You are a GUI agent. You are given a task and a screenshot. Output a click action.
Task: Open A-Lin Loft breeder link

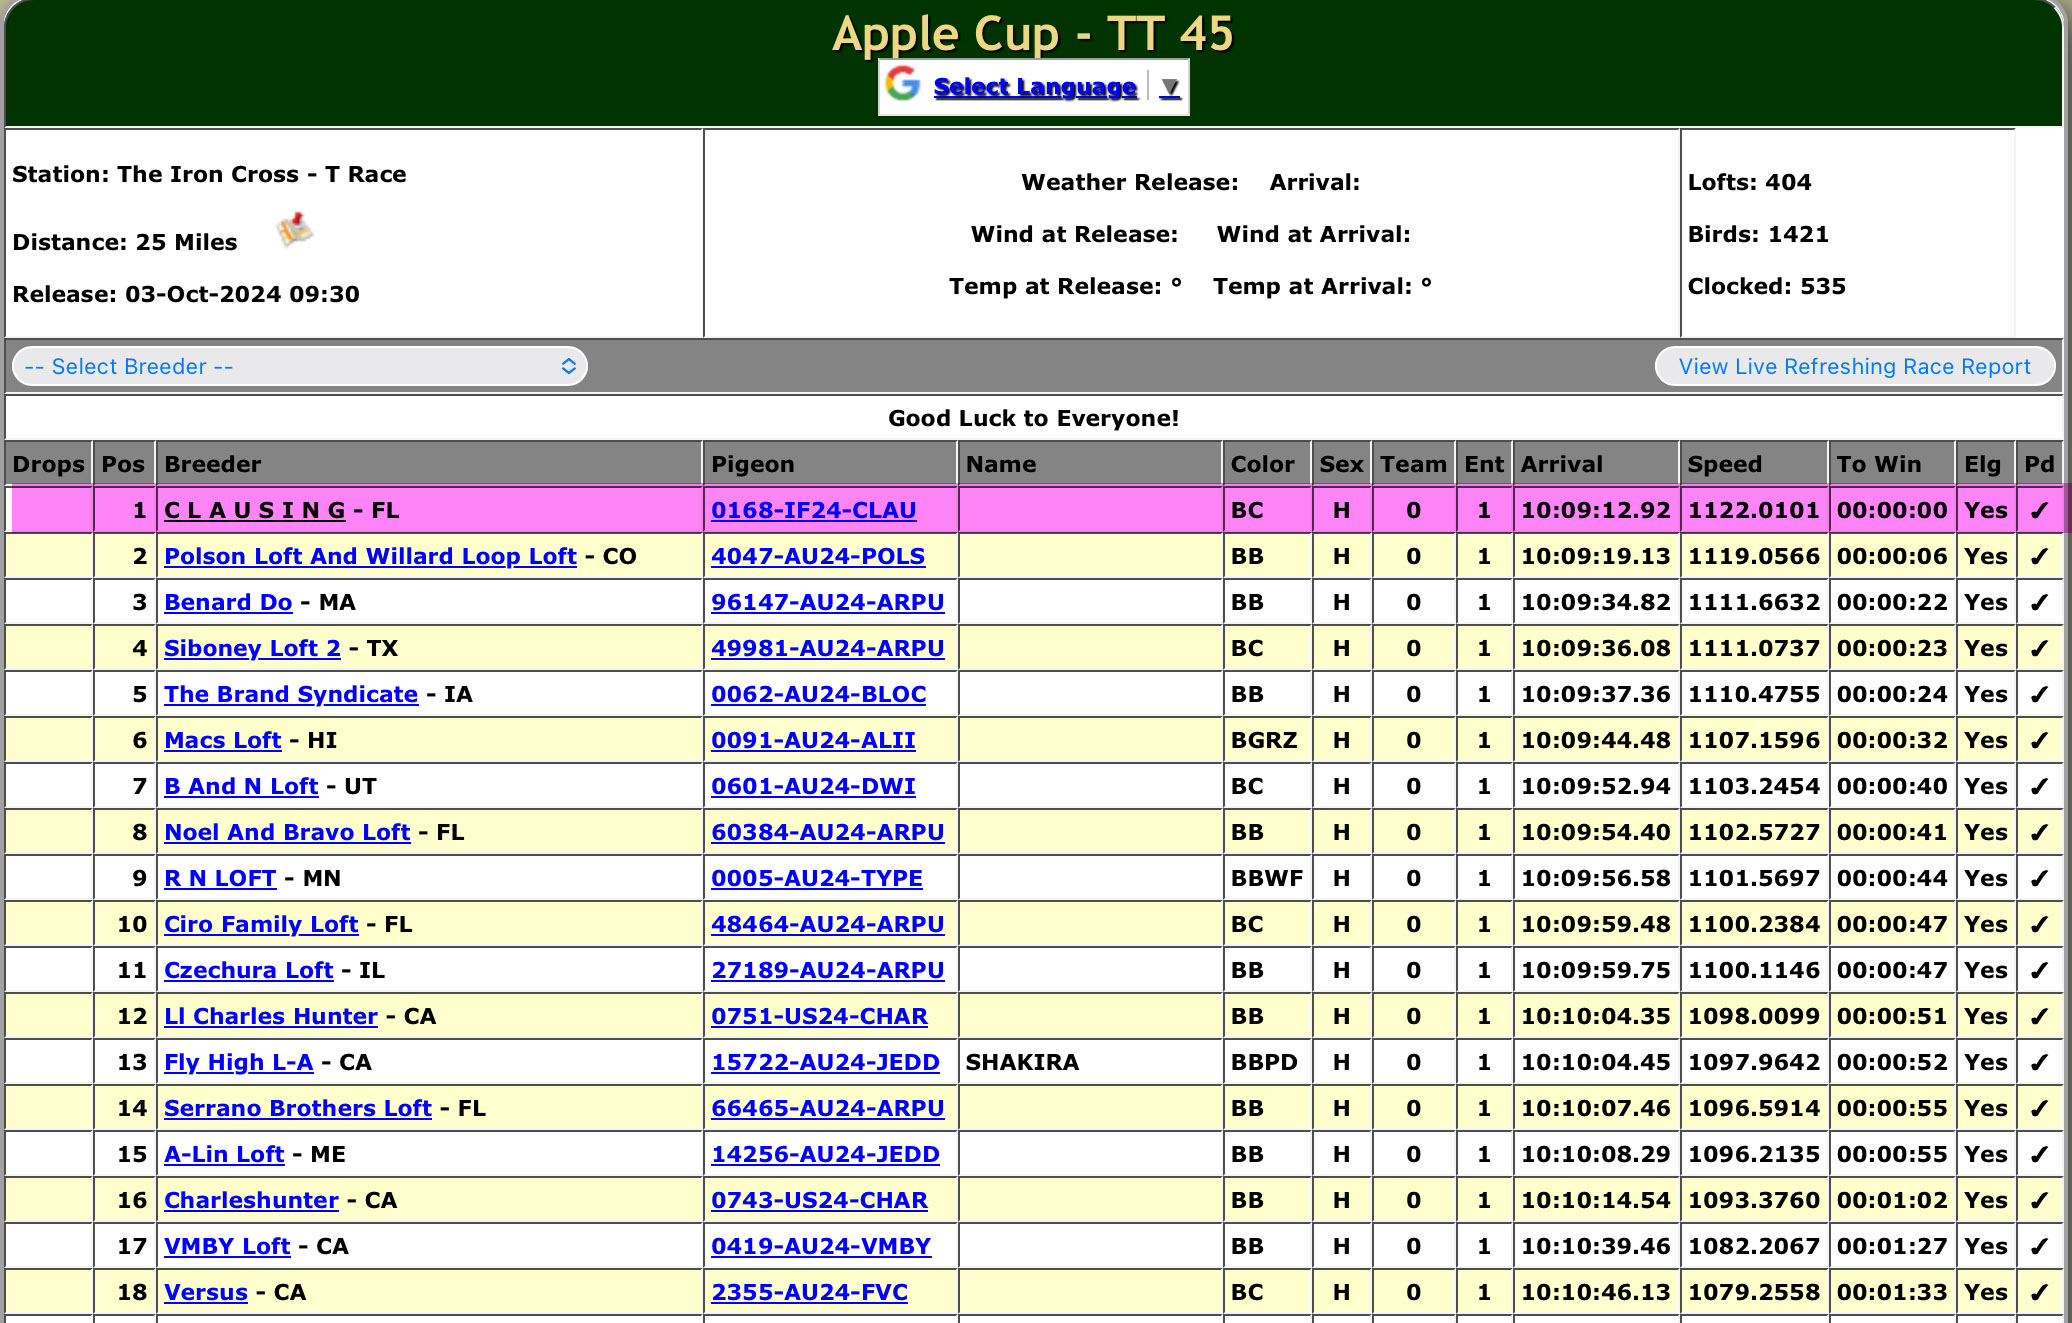[224, 1154]
